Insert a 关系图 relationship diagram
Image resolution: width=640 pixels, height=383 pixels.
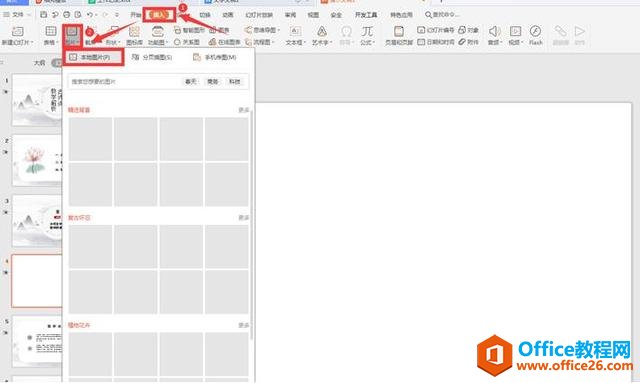tap(187, 42)
